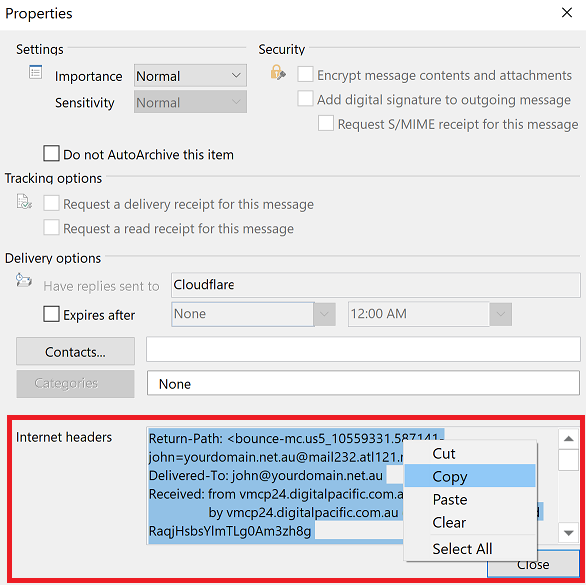Image resolution: width=588 pixels, height=585 pixels.
Task: Click the Settings list icon beside Importance
Action: pos(36,72)
